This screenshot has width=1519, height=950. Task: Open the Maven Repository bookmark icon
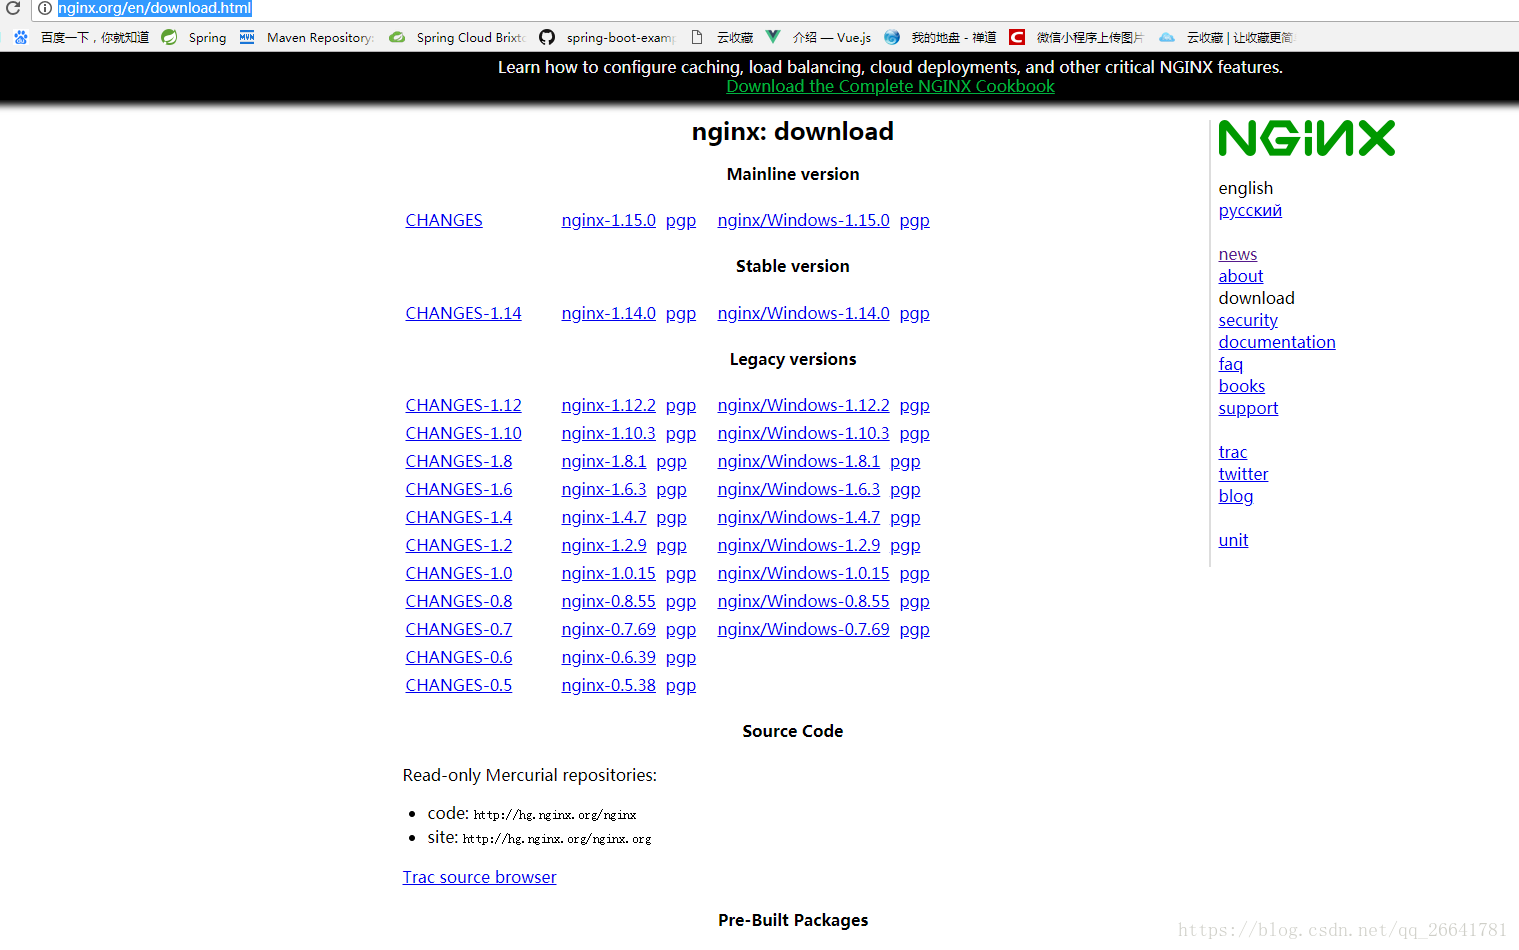pos(247,37)
